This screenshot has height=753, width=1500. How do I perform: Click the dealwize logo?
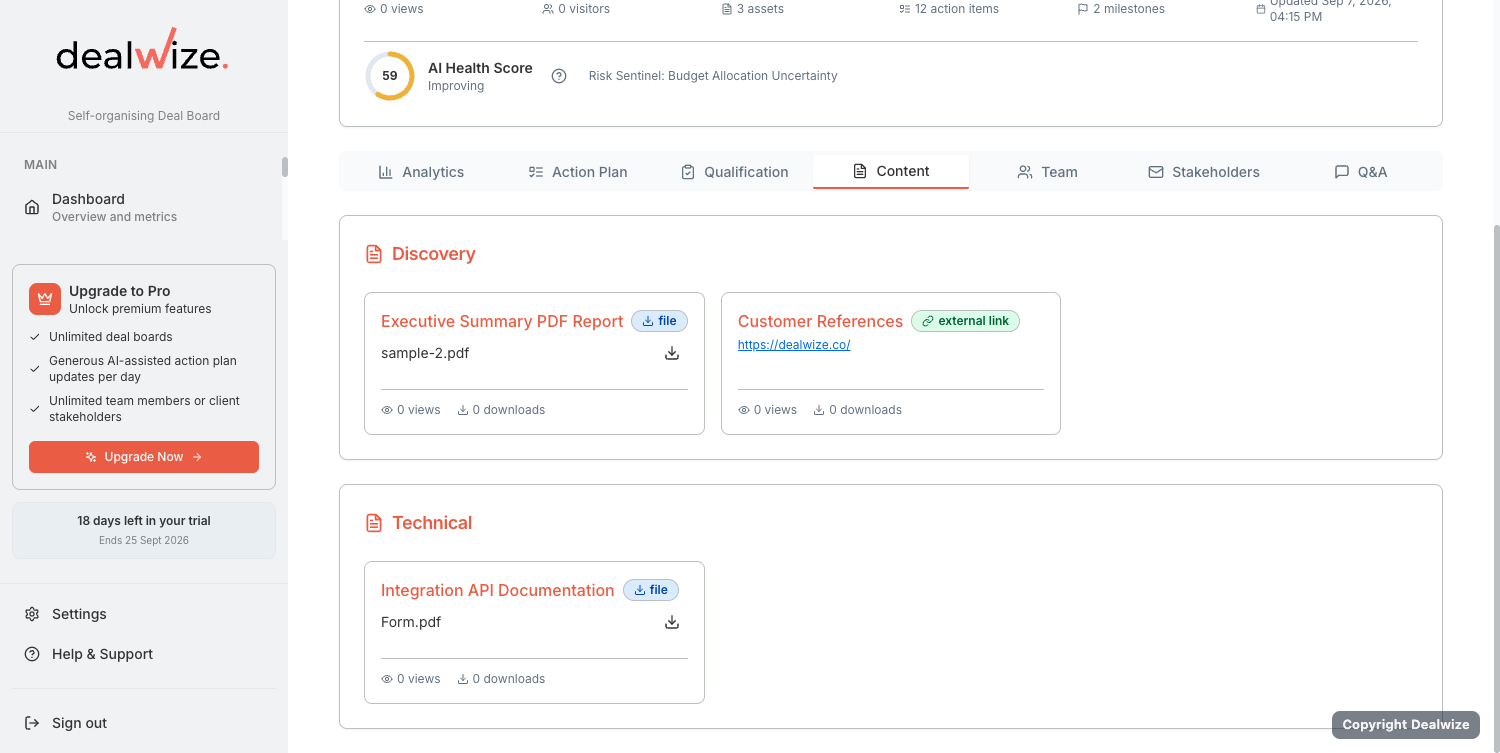pos(143,50)
